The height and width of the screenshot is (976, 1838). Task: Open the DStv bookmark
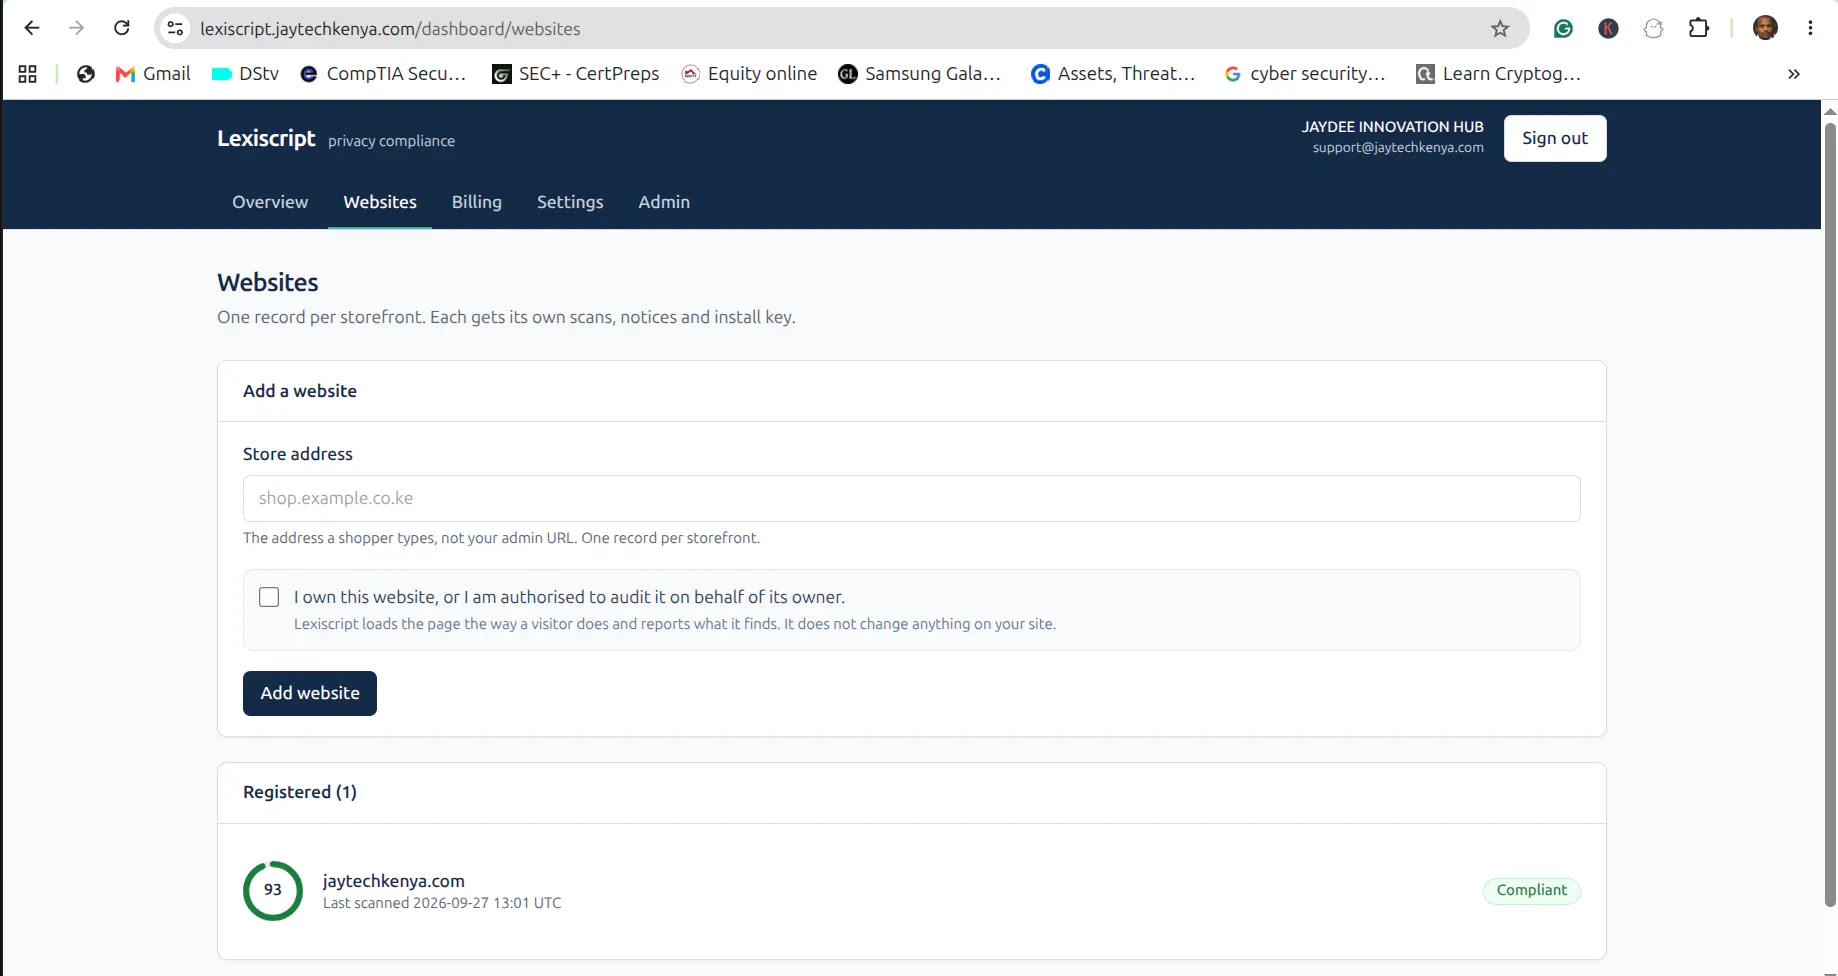(x=245, y=74)
